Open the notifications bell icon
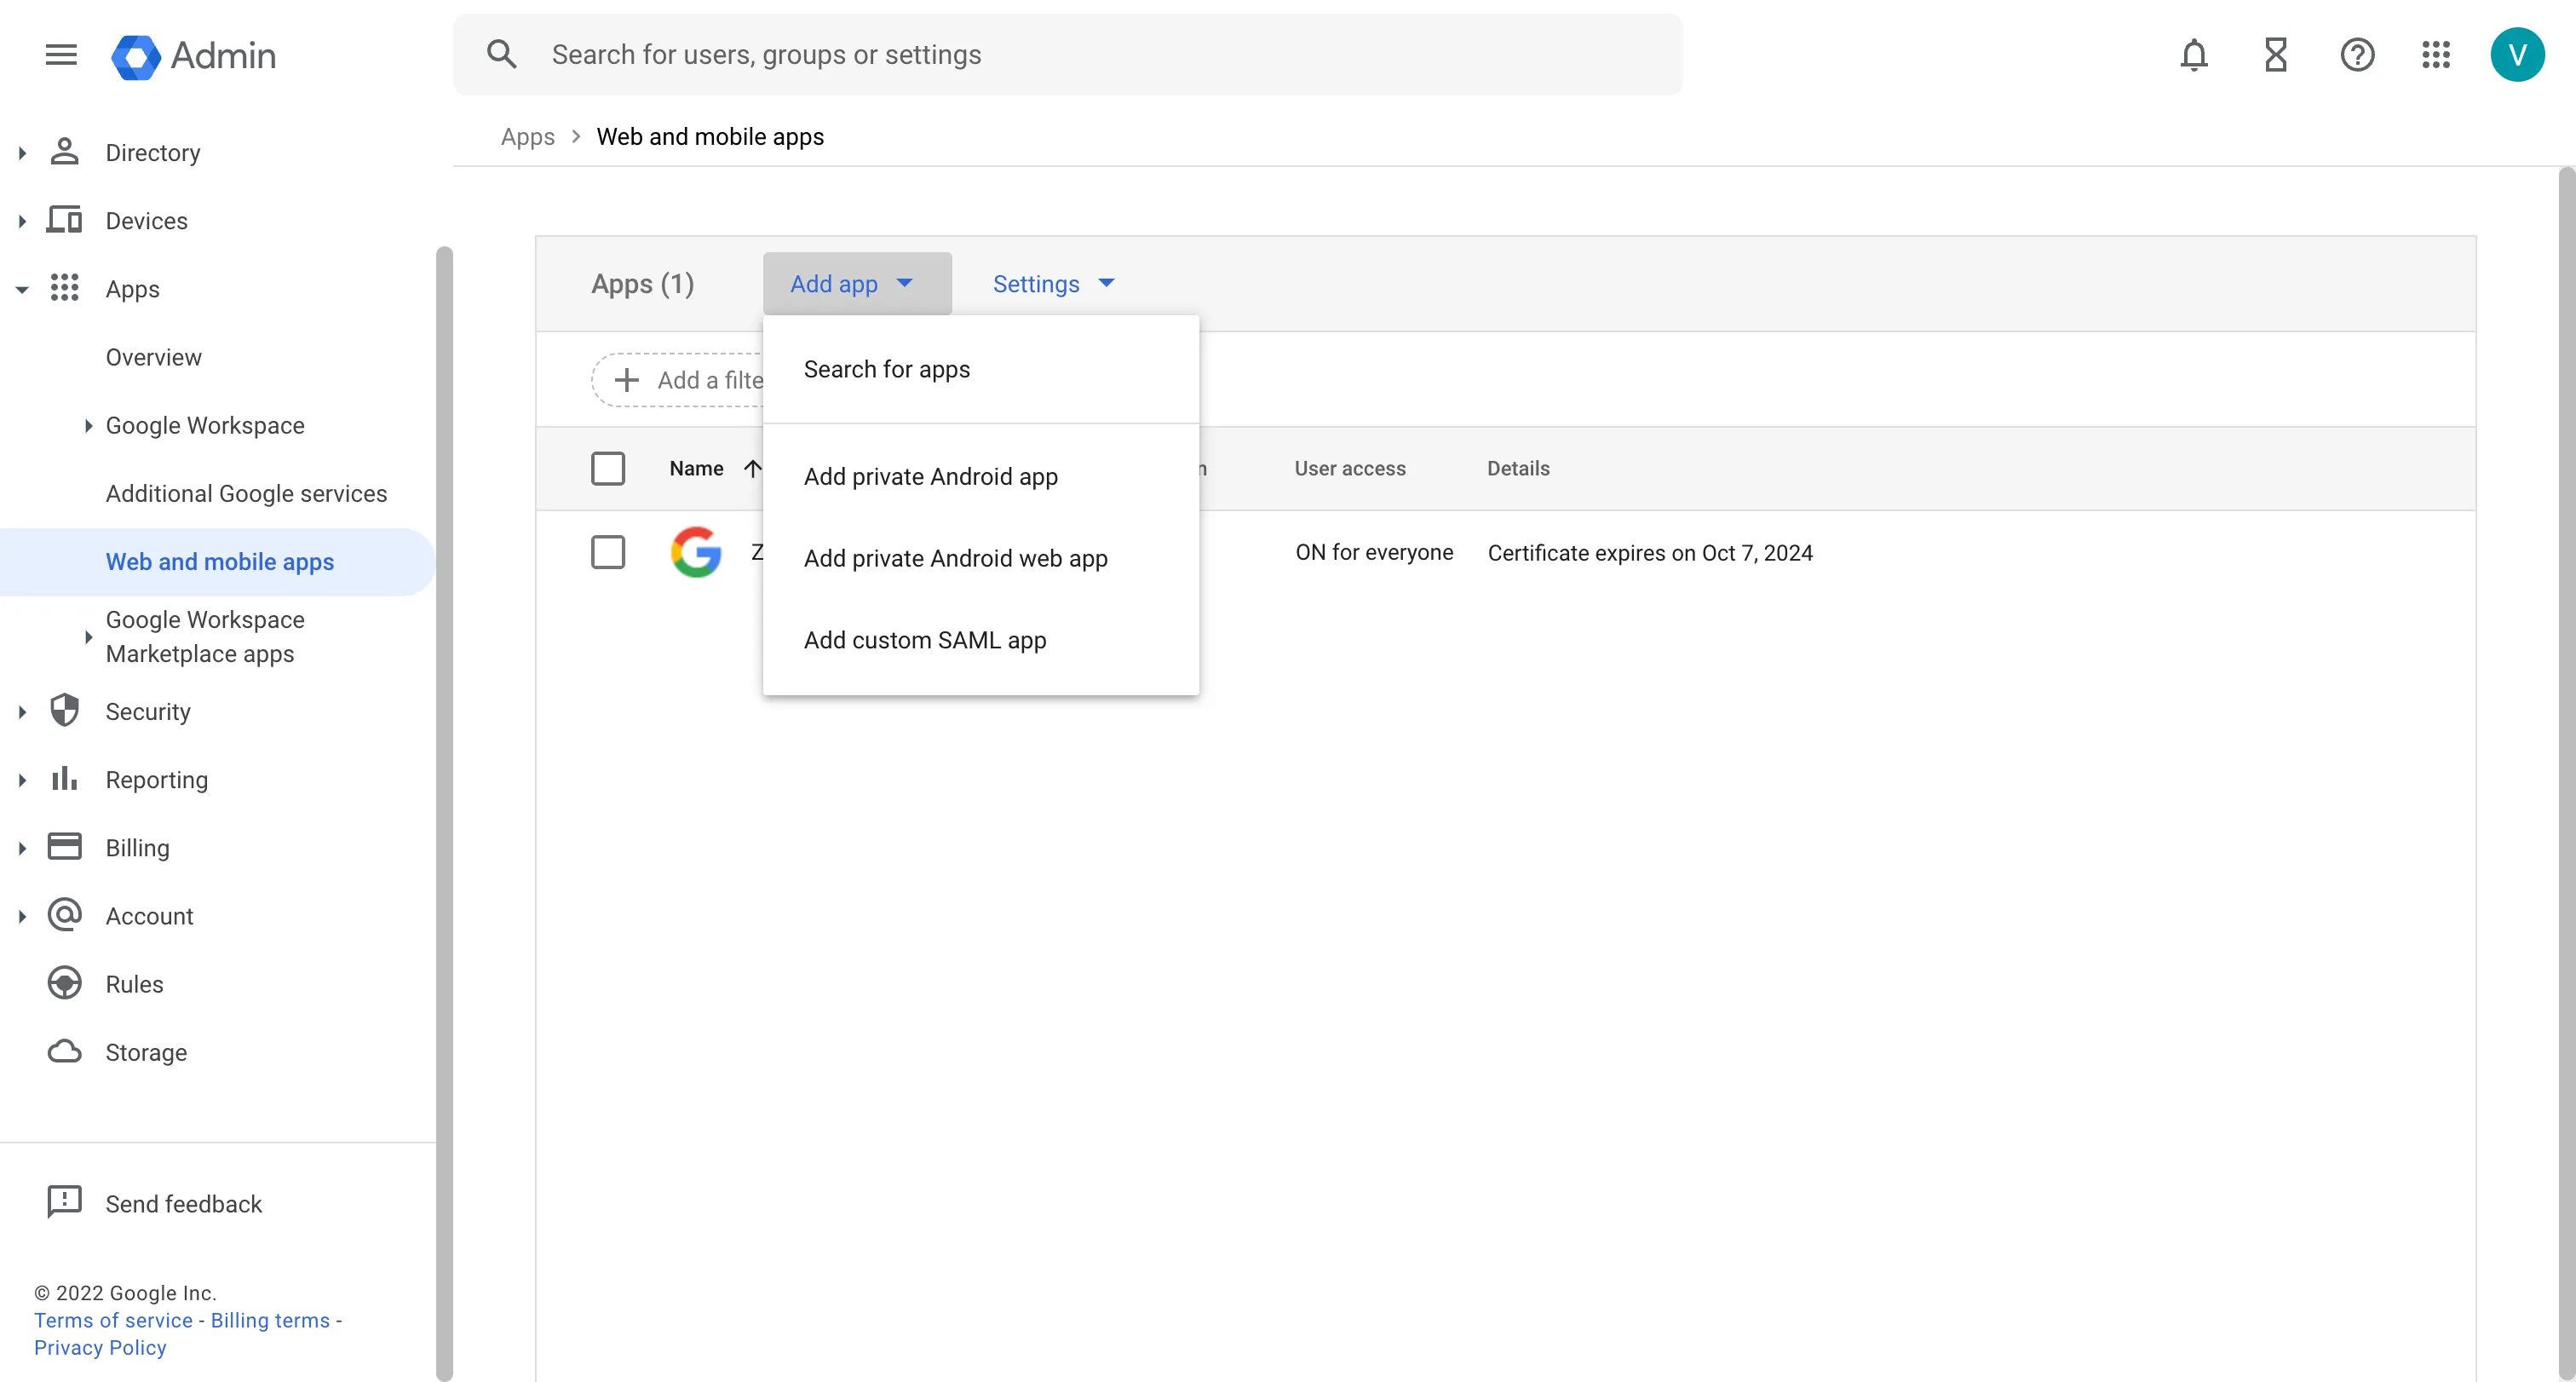The width and height of the screenshot is (2576, 1382). coord(2193,54)
